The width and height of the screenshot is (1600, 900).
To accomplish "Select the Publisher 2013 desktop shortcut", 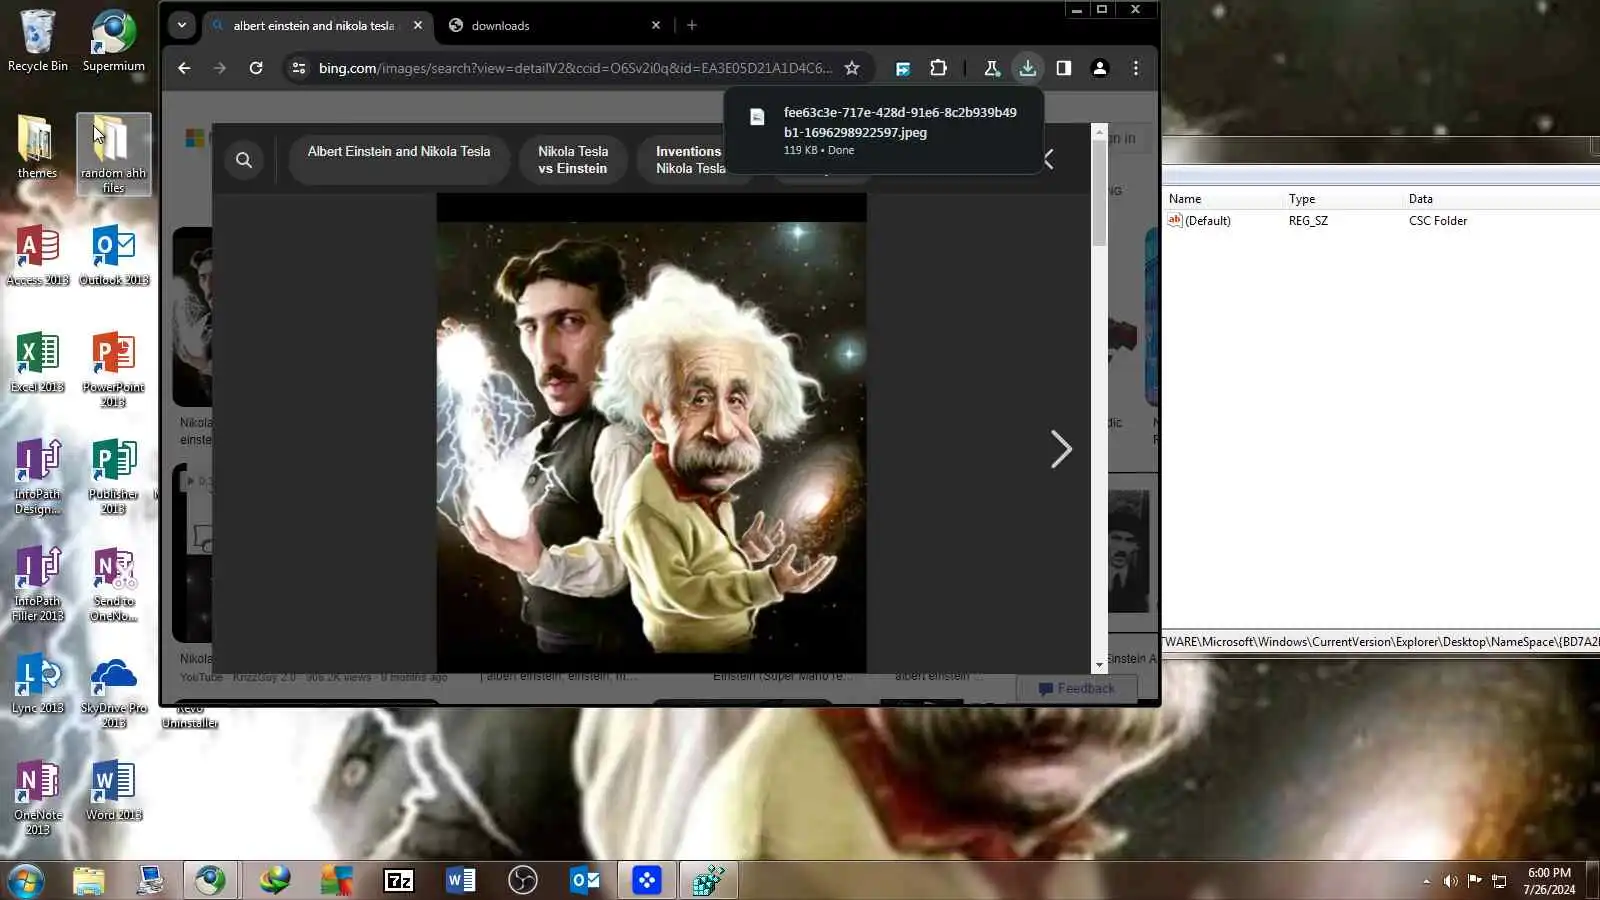I will (113, 477).
